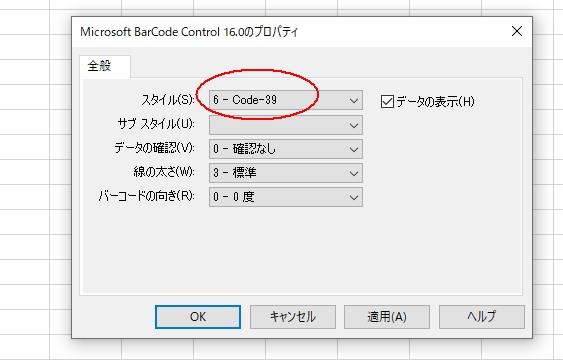Image resolution: width=563 pixels, height=360 pixels.
Task: Open the スタイル(S) dropdown showing Code-39
Action: tap(286, 100)
